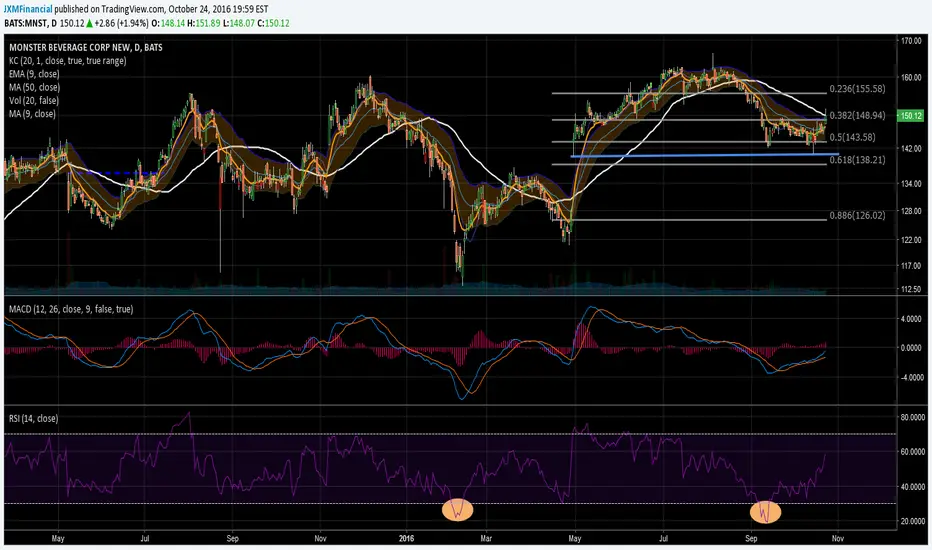Click the C:150.12 close price value
This screenshot has width=932, height=550.
pyautogui.click(x=273, y=24)
